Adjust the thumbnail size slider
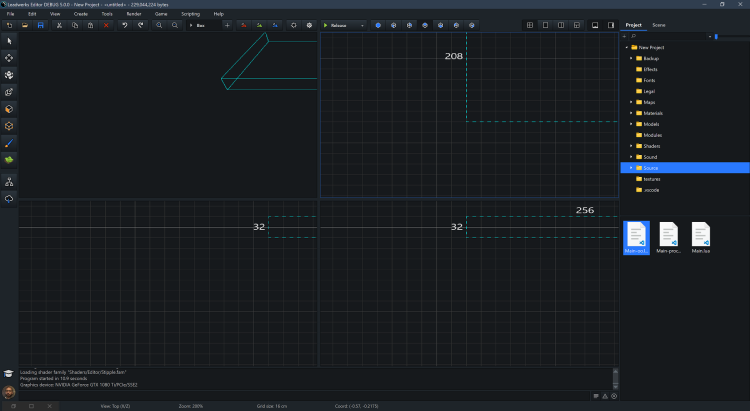Image resolution: width=750 pixels, height=411 pixels. click(716, 36)
